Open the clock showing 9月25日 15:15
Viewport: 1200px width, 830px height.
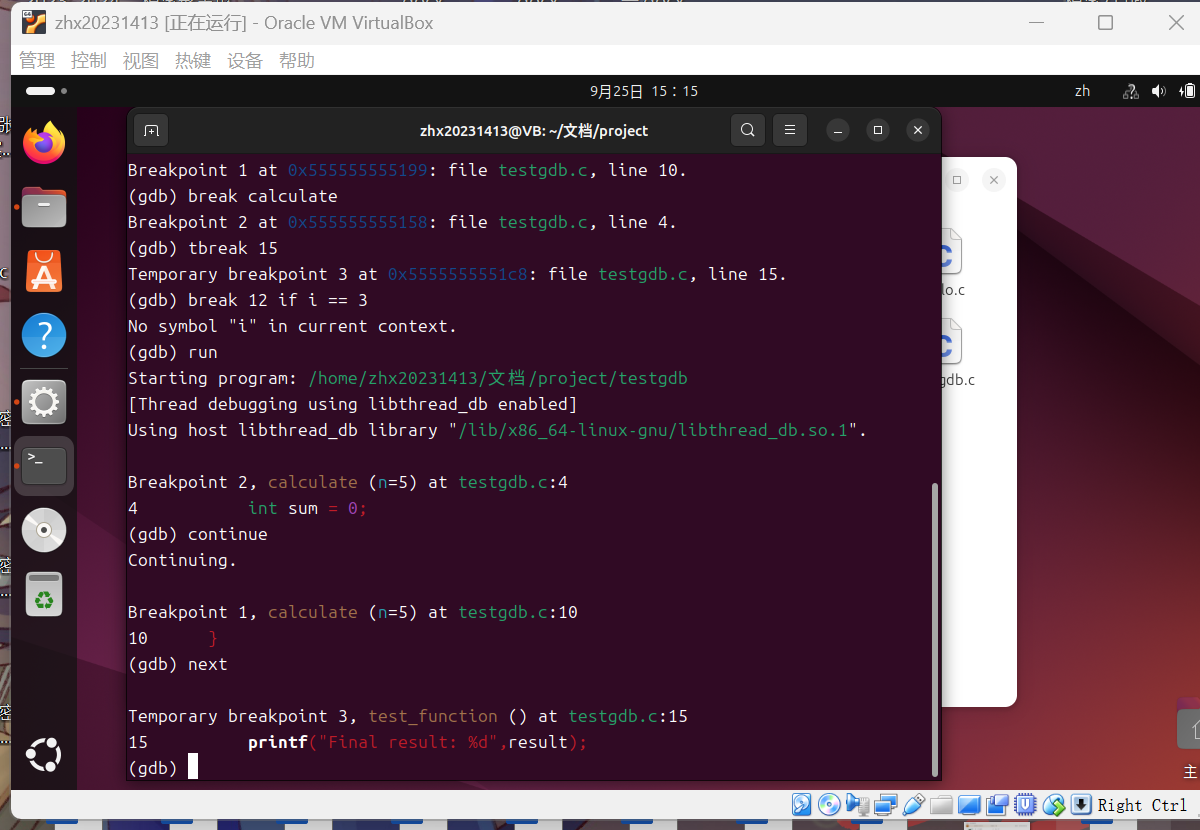click(x=644, y=91)
